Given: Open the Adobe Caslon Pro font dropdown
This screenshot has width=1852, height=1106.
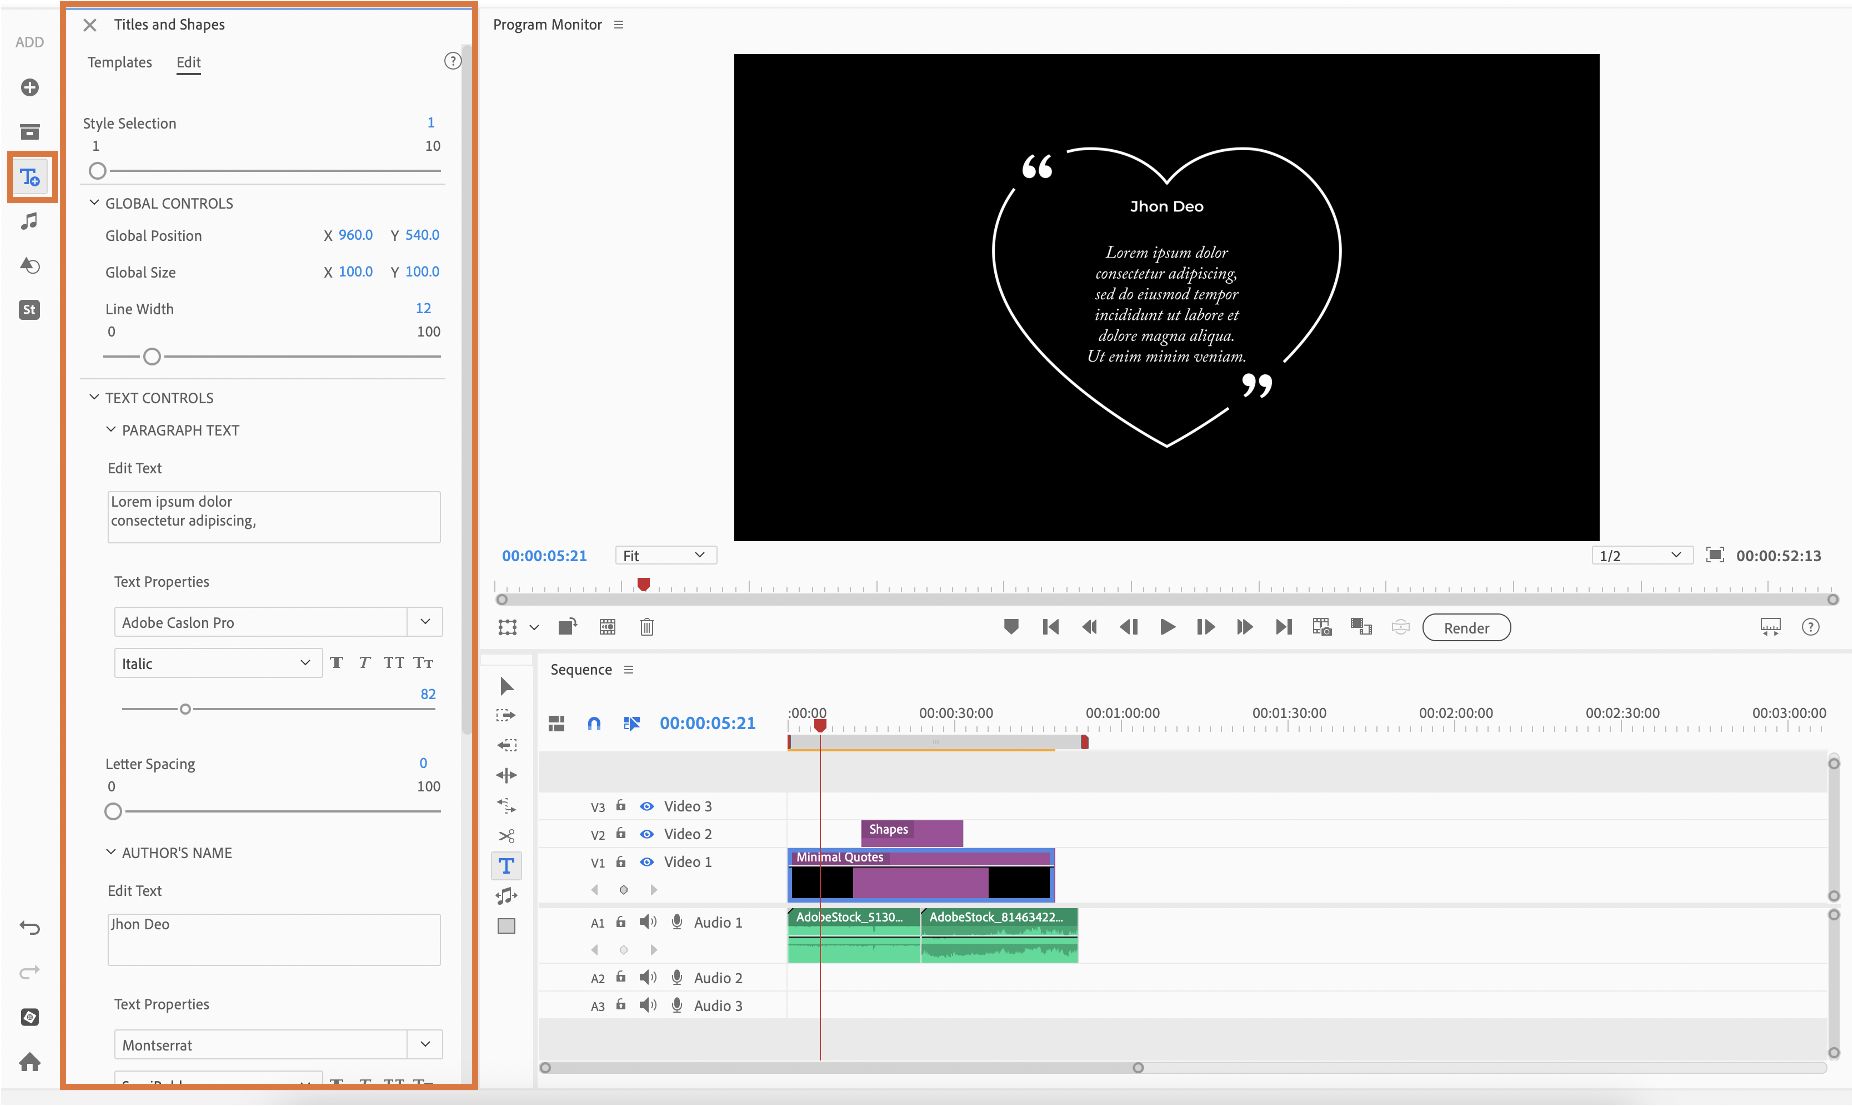Looking at the screenshot, I should [425, 622].
